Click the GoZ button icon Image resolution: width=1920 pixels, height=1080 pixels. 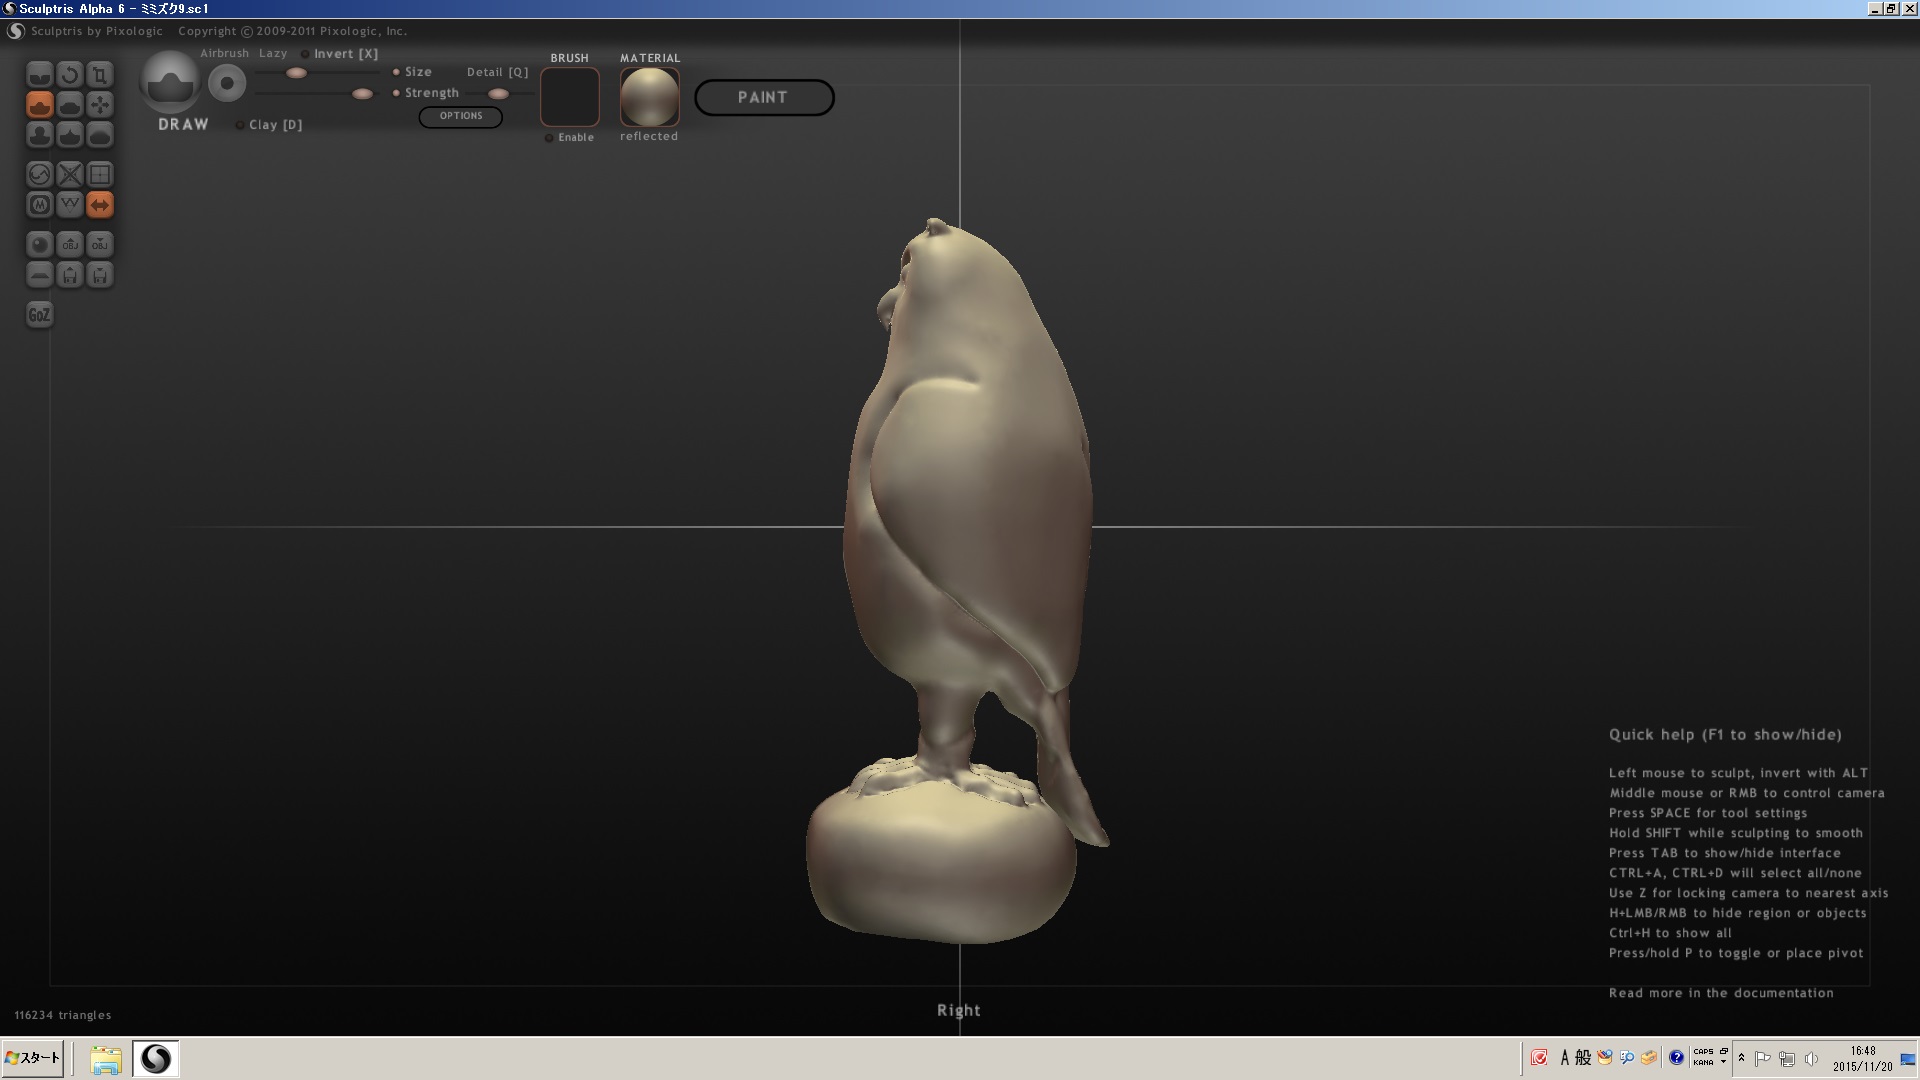[x=39, y=315]
